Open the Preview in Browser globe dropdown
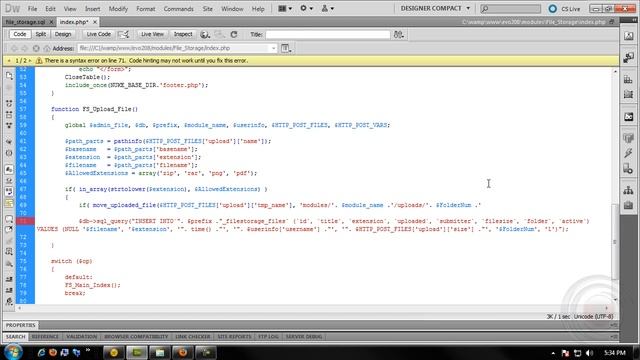640x360 pixels. tap(205, 35)
